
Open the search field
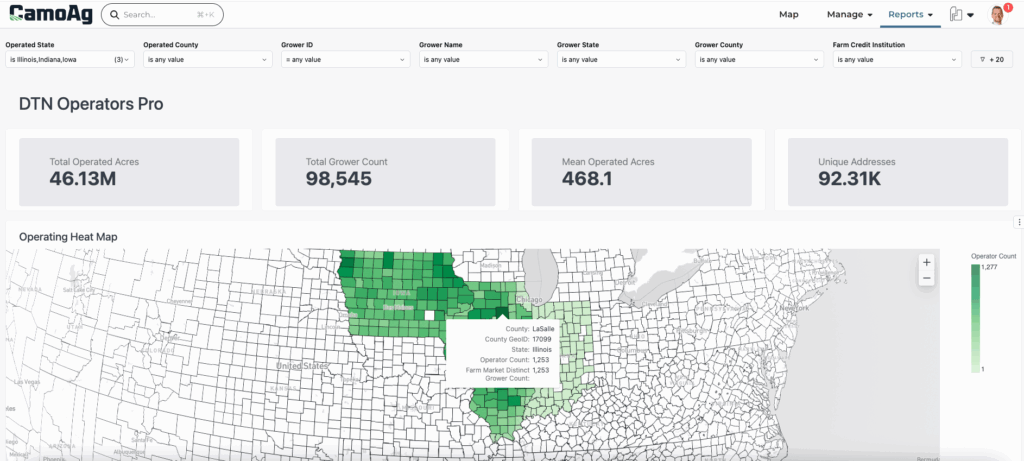pyautogui.click(x=162, y=14)
